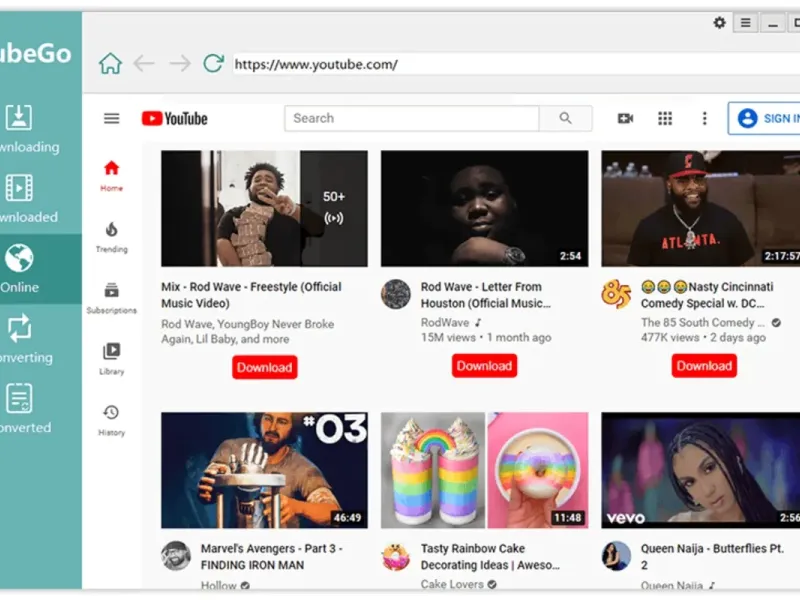Open the Nasty Cincinnati Comedy Special thumbnail

point(701,208)
